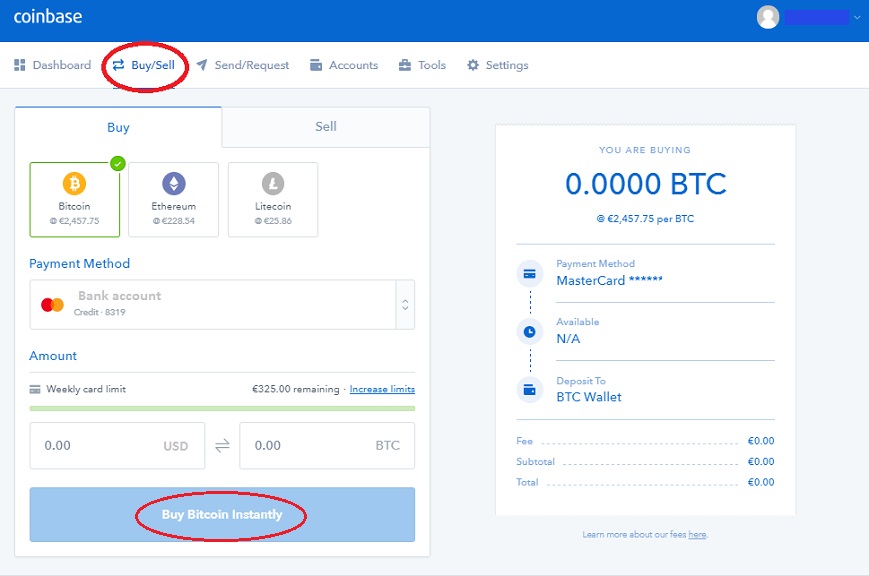Click the Buy/Sell arrows icon
The image size is (869, 576).
tap(118, 65)
